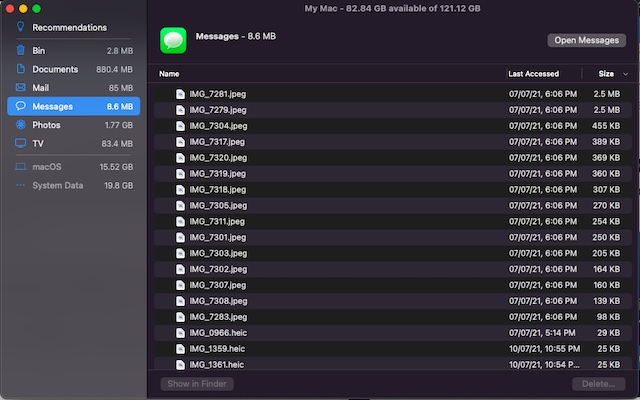Viewport: 640px width, 400px height.
Task: Select the IMG_1359.heic file row
Action: 393,349
